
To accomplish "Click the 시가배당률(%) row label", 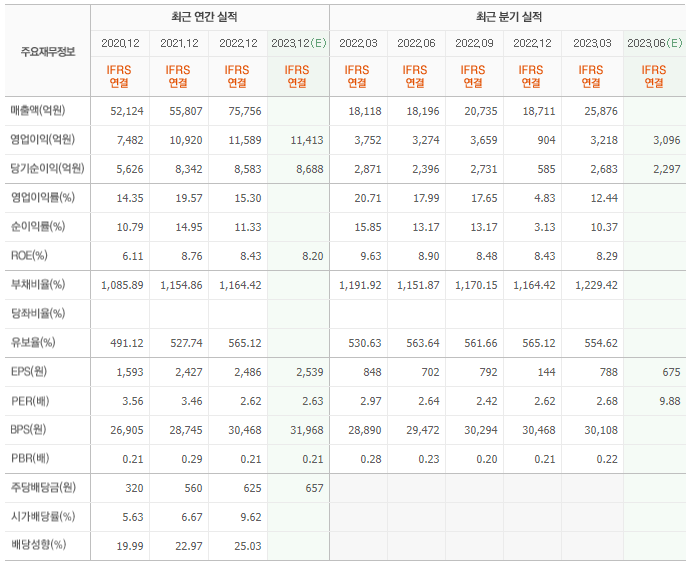I will click(43, 516).
